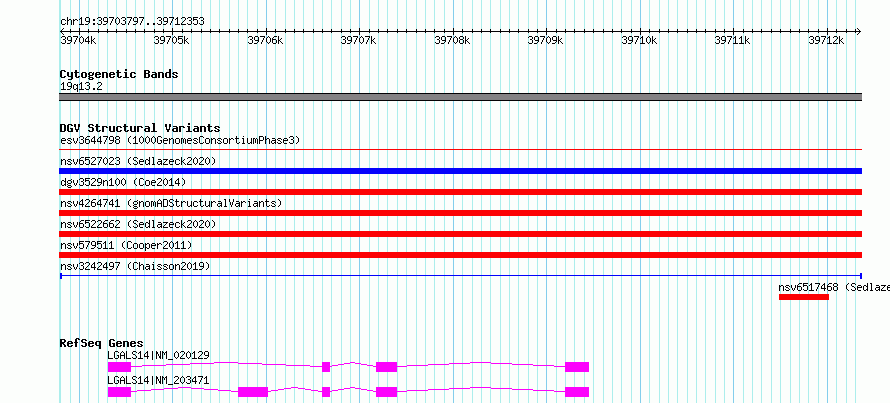Click the RefSeq Genes track title
Viewport: 890px width, 403px height.
pos(102,343)
